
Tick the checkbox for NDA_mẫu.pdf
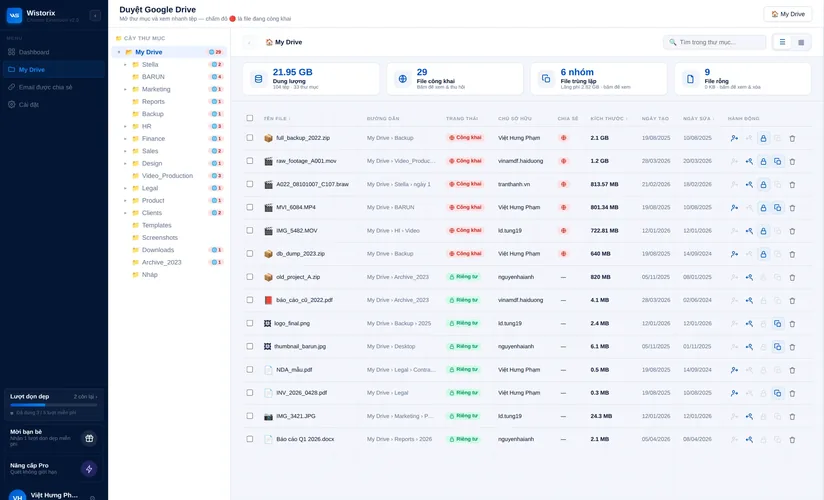click(x=250, y=370)
